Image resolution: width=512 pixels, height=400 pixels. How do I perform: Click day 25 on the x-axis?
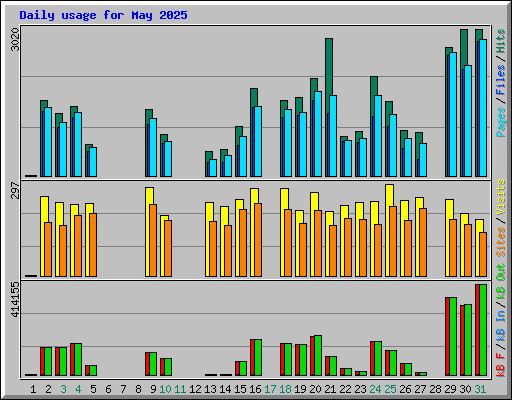(x=390, y=389)
